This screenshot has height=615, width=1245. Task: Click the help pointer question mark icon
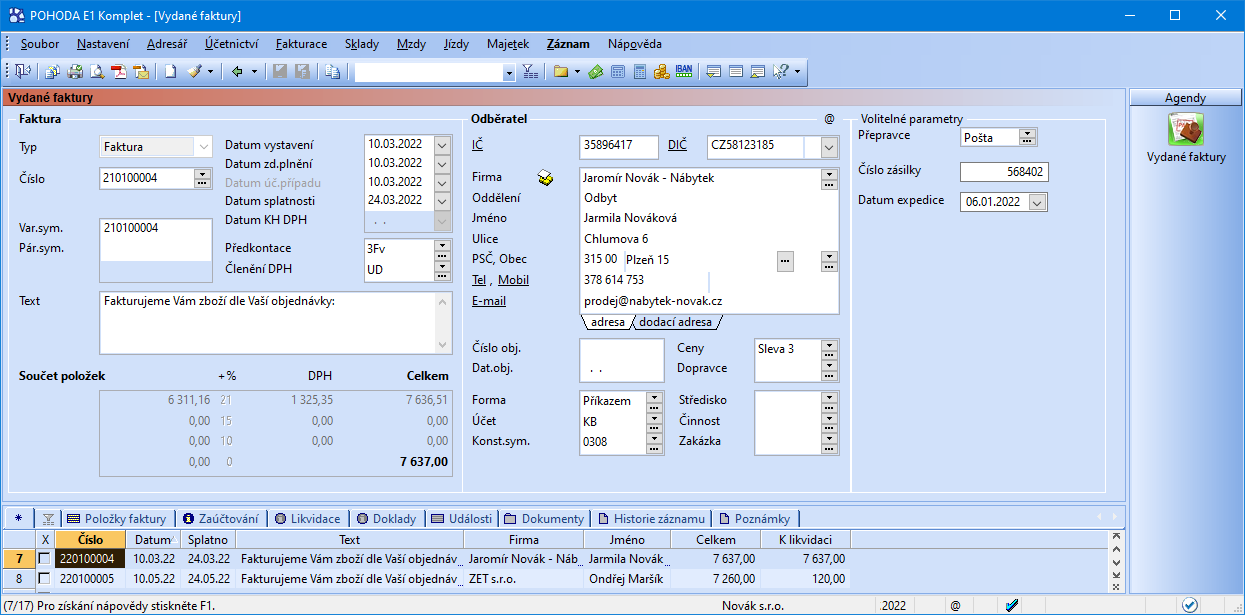pos(781,71)
